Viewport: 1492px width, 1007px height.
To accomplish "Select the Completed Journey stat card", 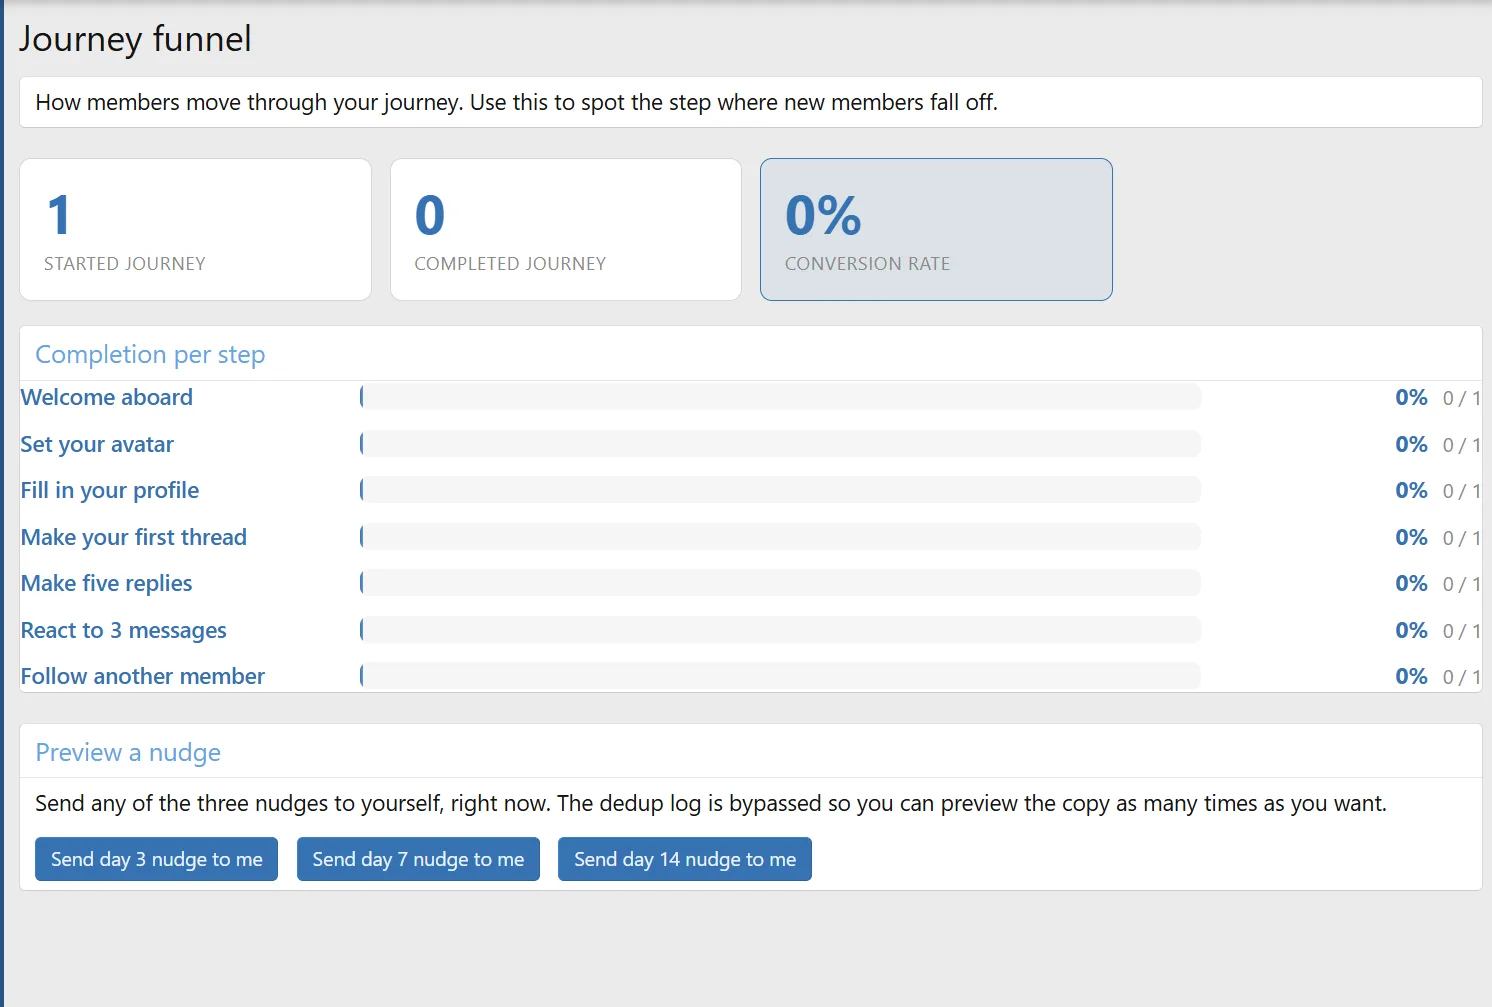I will click(x=566, y=229).
